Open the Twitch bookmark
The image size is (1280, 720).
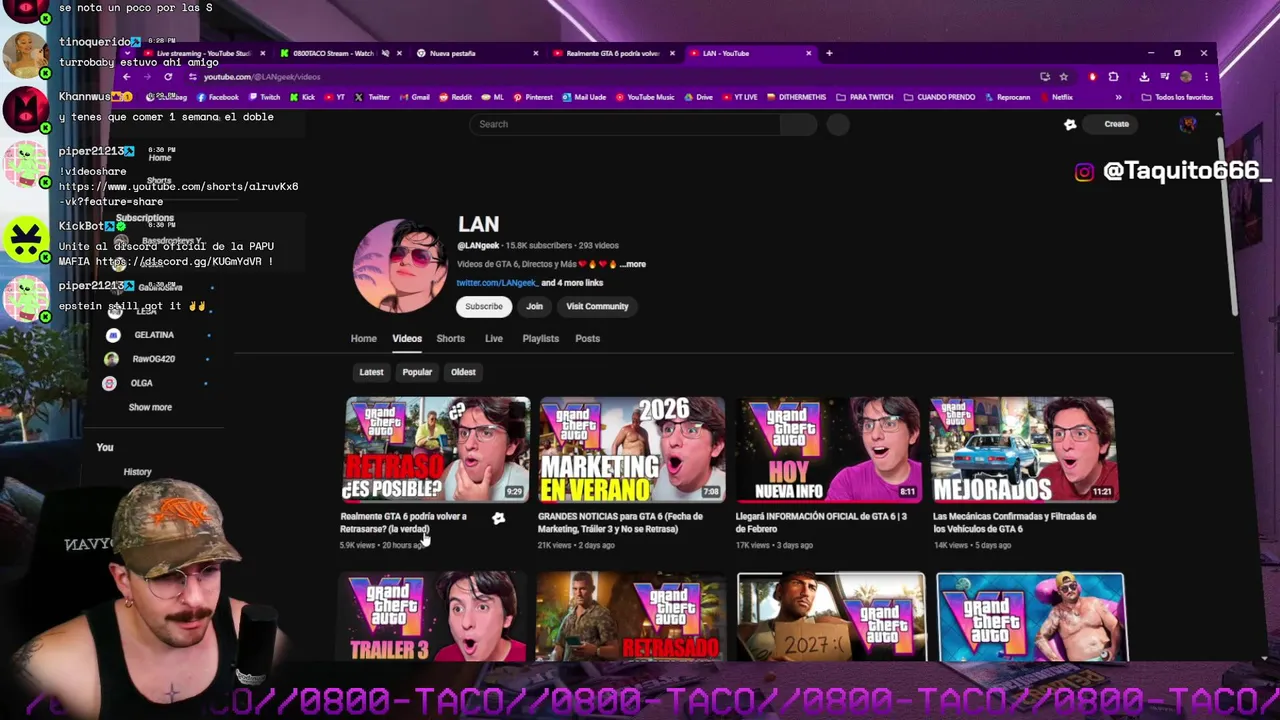[x=264, y=97]
